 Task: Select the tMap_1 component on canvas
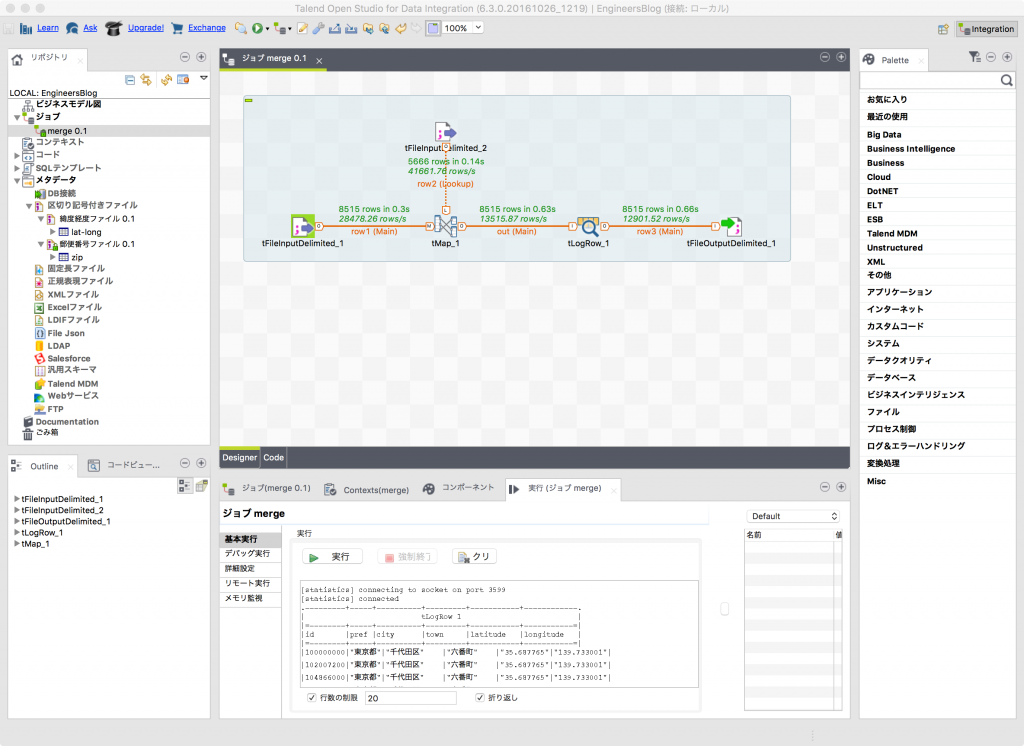[445, 227]
